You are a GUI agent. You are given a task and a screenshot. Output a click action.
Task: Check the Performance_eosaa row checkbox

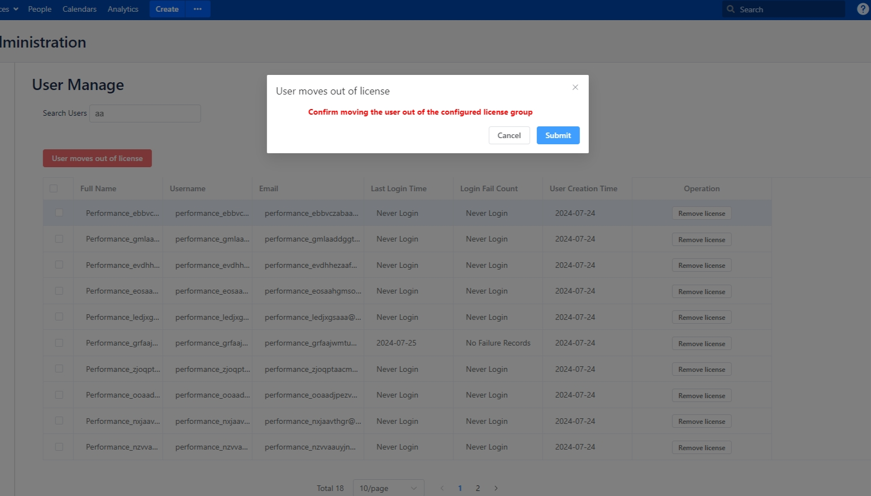59,290
